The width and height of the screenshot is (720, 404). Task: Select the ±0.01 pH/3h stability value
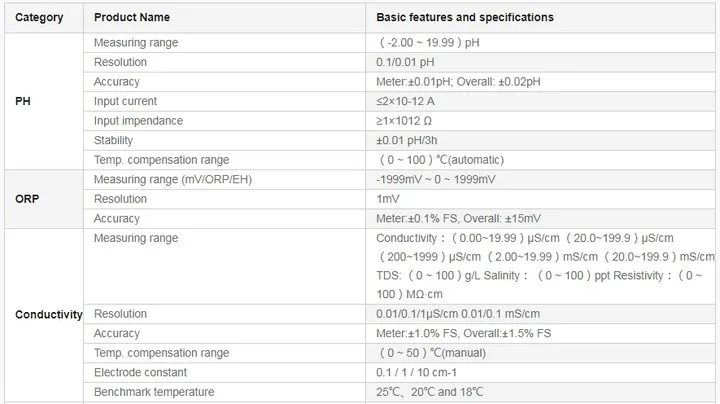coord(413,140)
